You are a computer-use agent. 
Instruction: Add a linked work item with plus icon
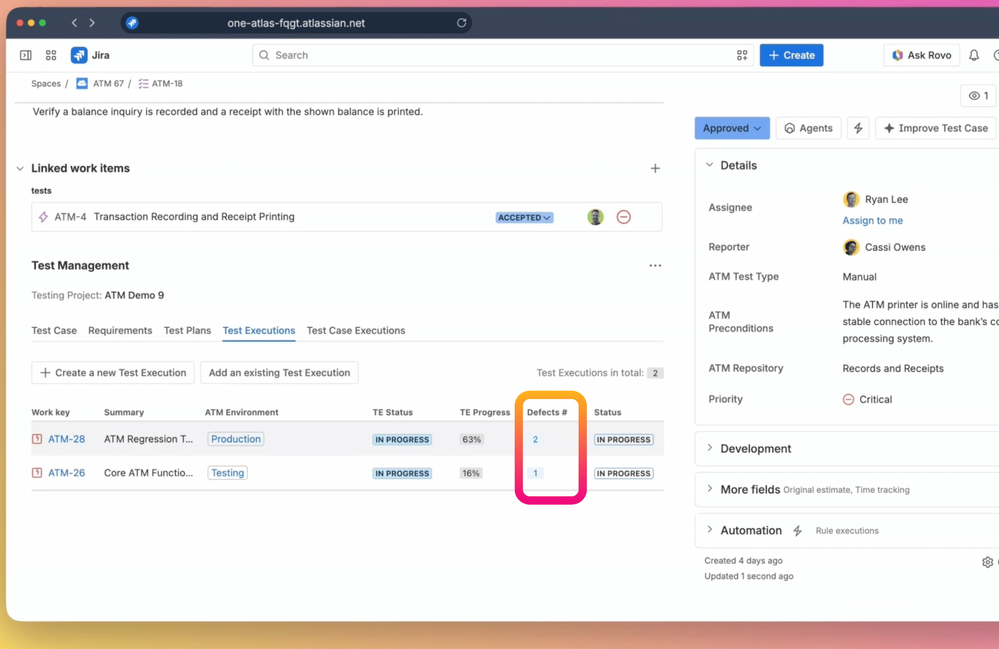pos(655,168)
